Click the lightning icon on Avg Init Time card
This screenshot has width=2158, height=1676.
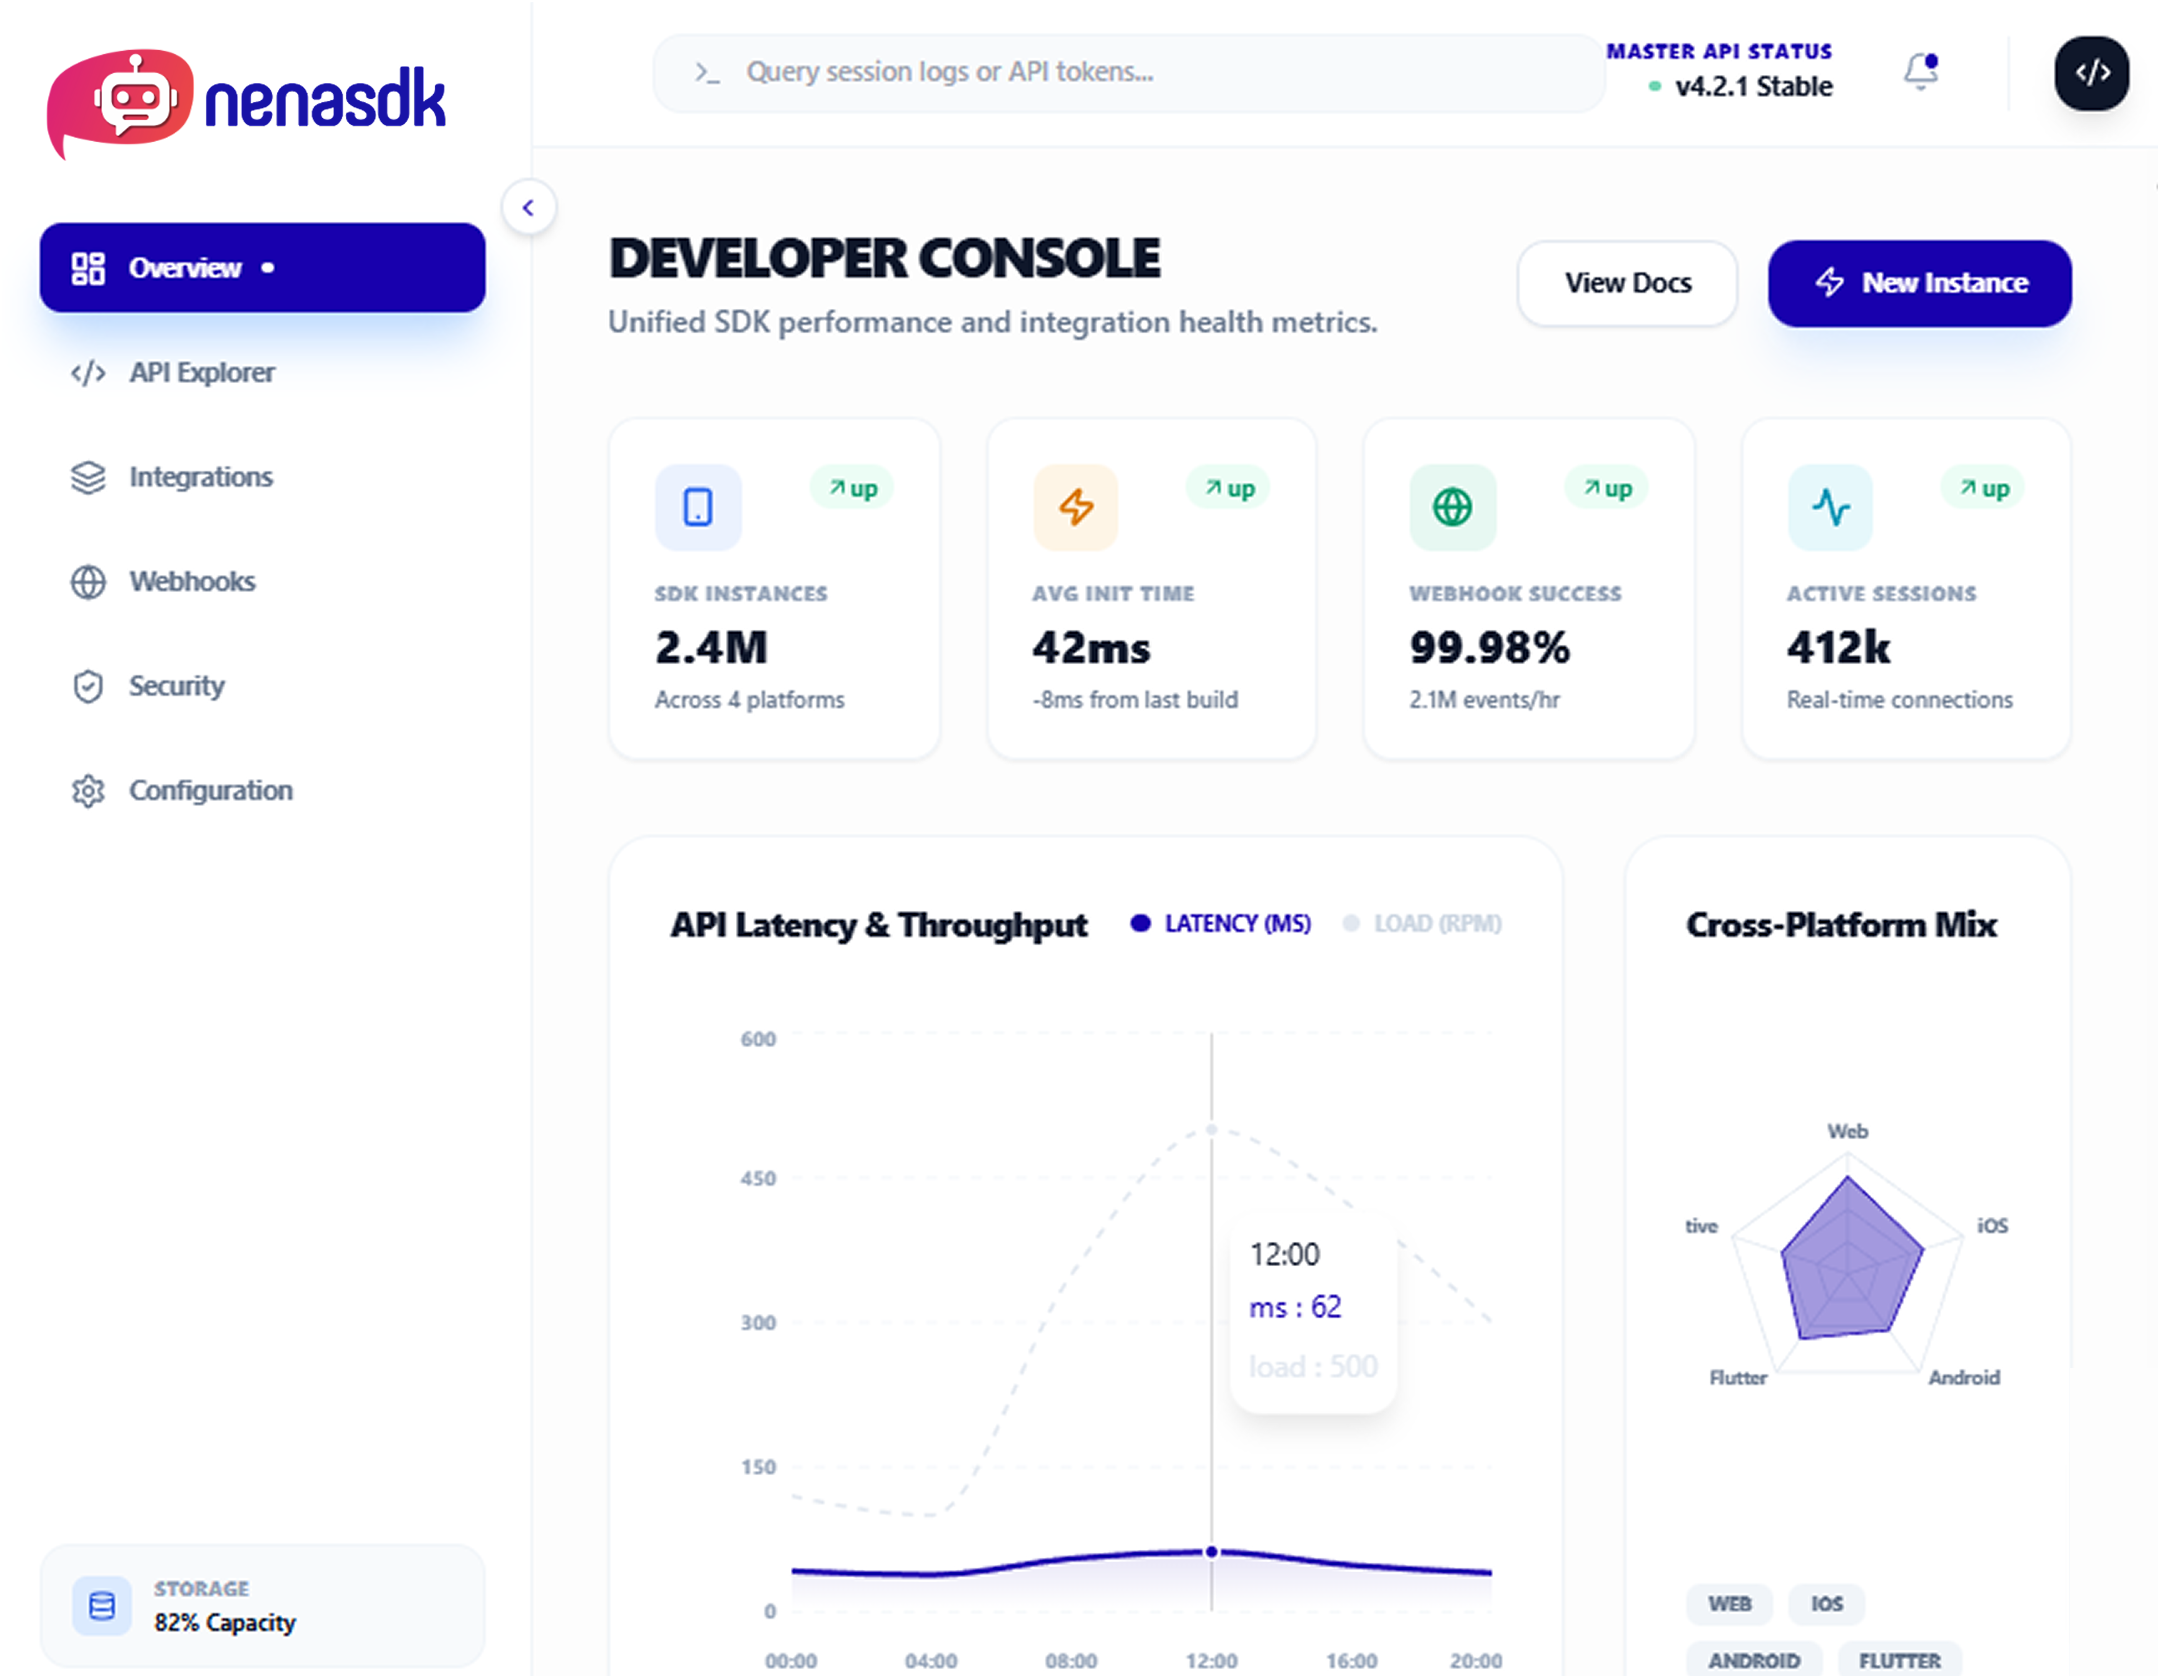[1075, 507]
